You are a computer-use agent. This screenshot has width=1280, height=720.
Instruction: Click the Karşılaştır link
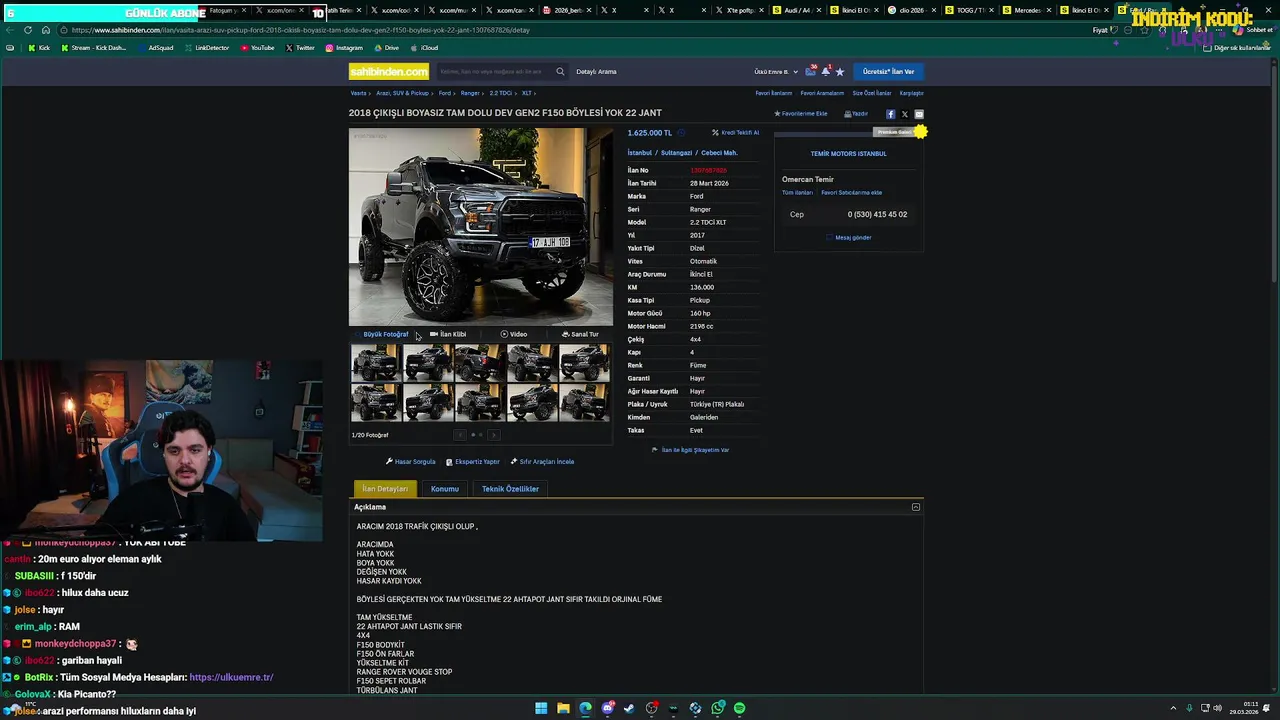tap(911, 93)
